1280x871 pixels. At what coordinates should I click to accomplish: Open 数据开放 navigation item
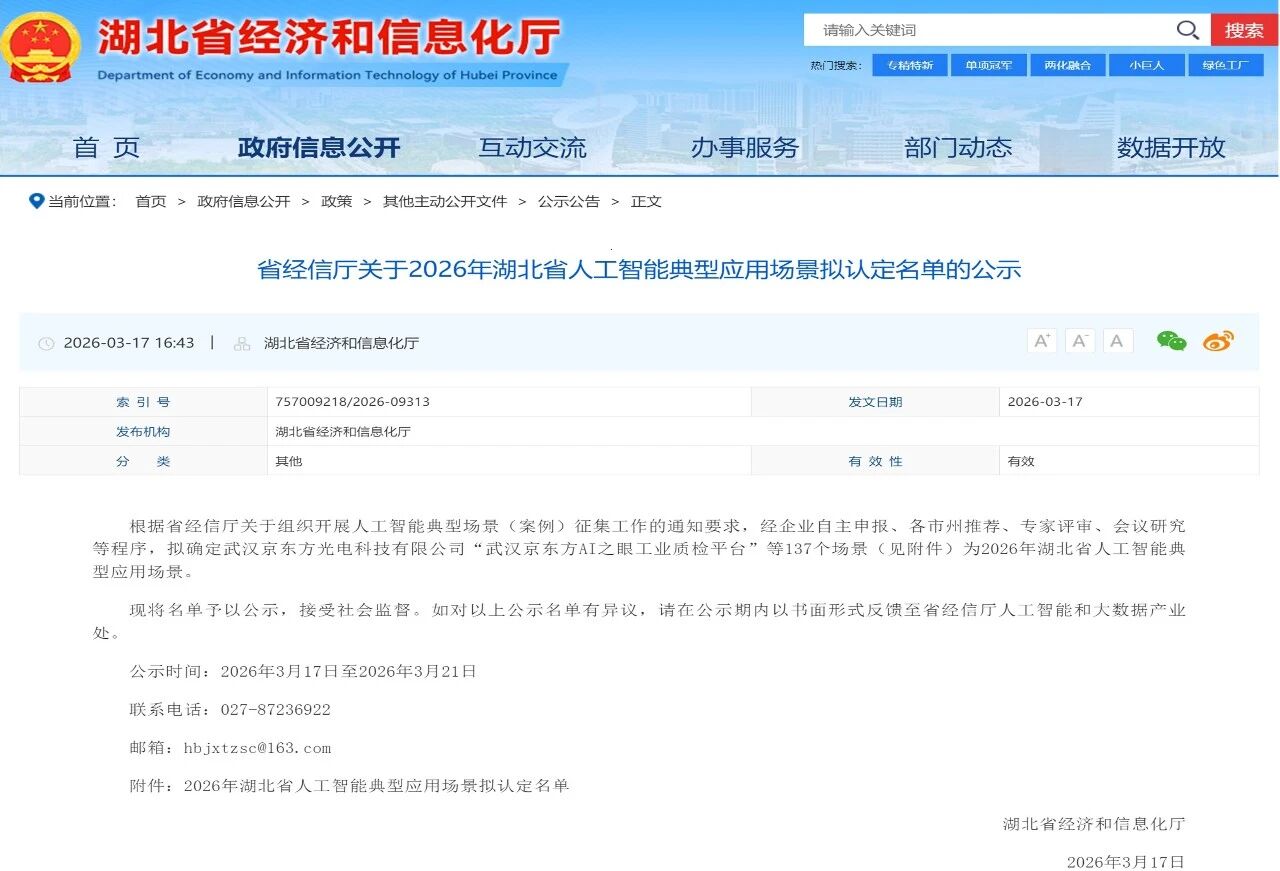coord(1171,148)
